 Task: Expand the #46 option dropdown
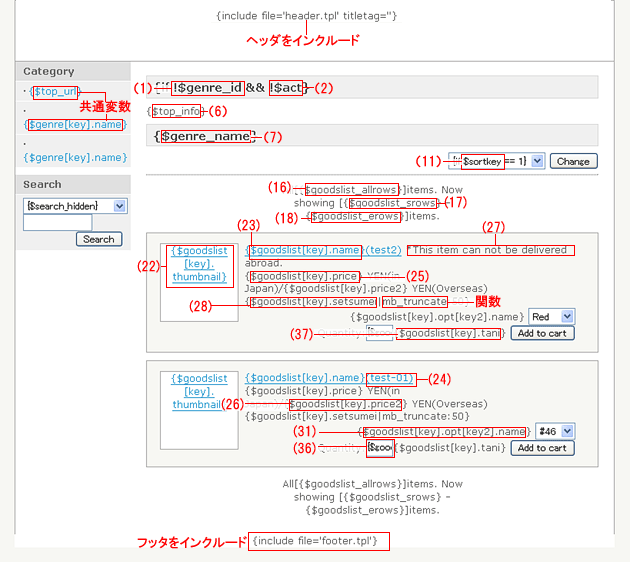tap(555, 431)
